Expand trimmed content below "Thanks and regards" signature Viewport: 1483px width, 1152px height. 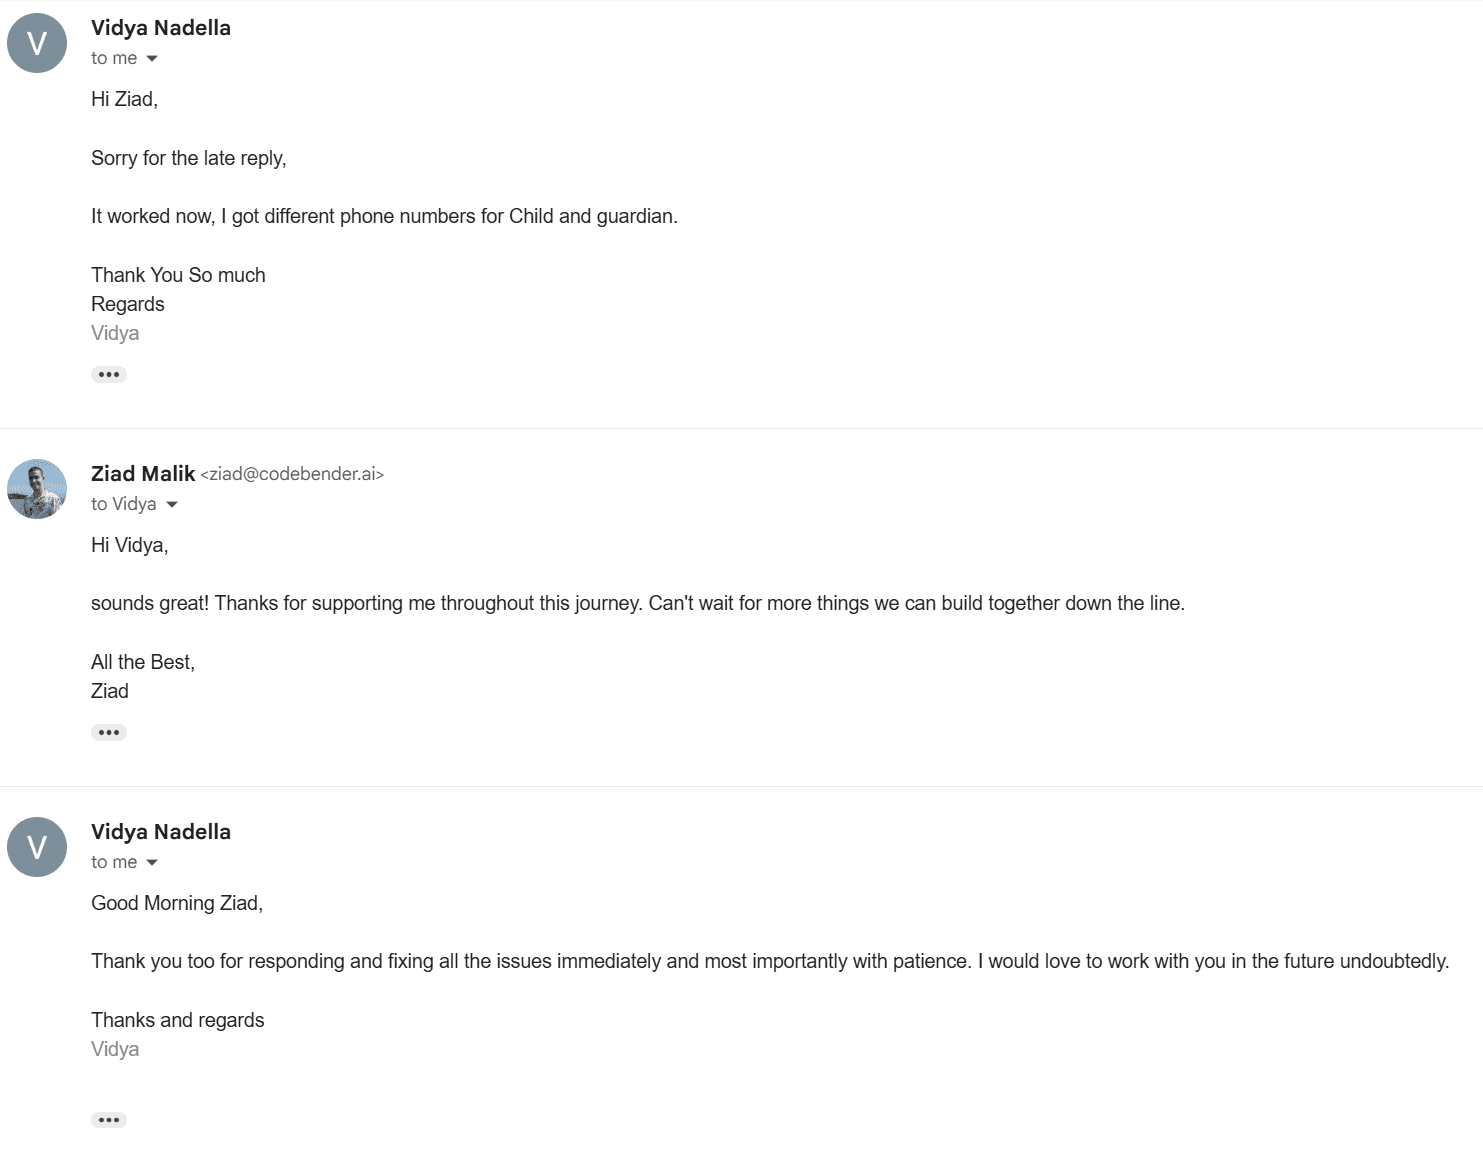click(x=109, y=1120)
